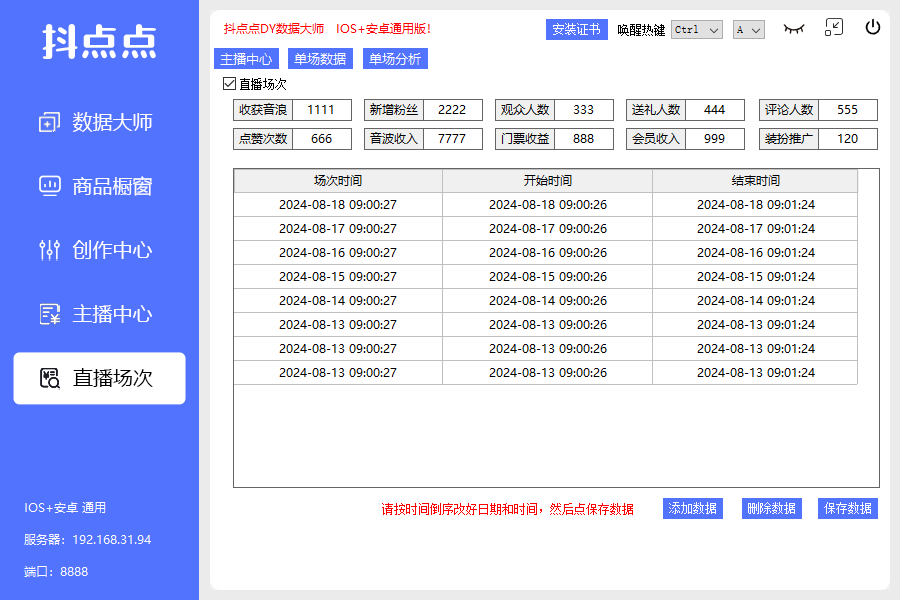Open the 单场分析 tab
Image resolution: width=900 pixels, height=600 pixels.
(x=396, y=59)
